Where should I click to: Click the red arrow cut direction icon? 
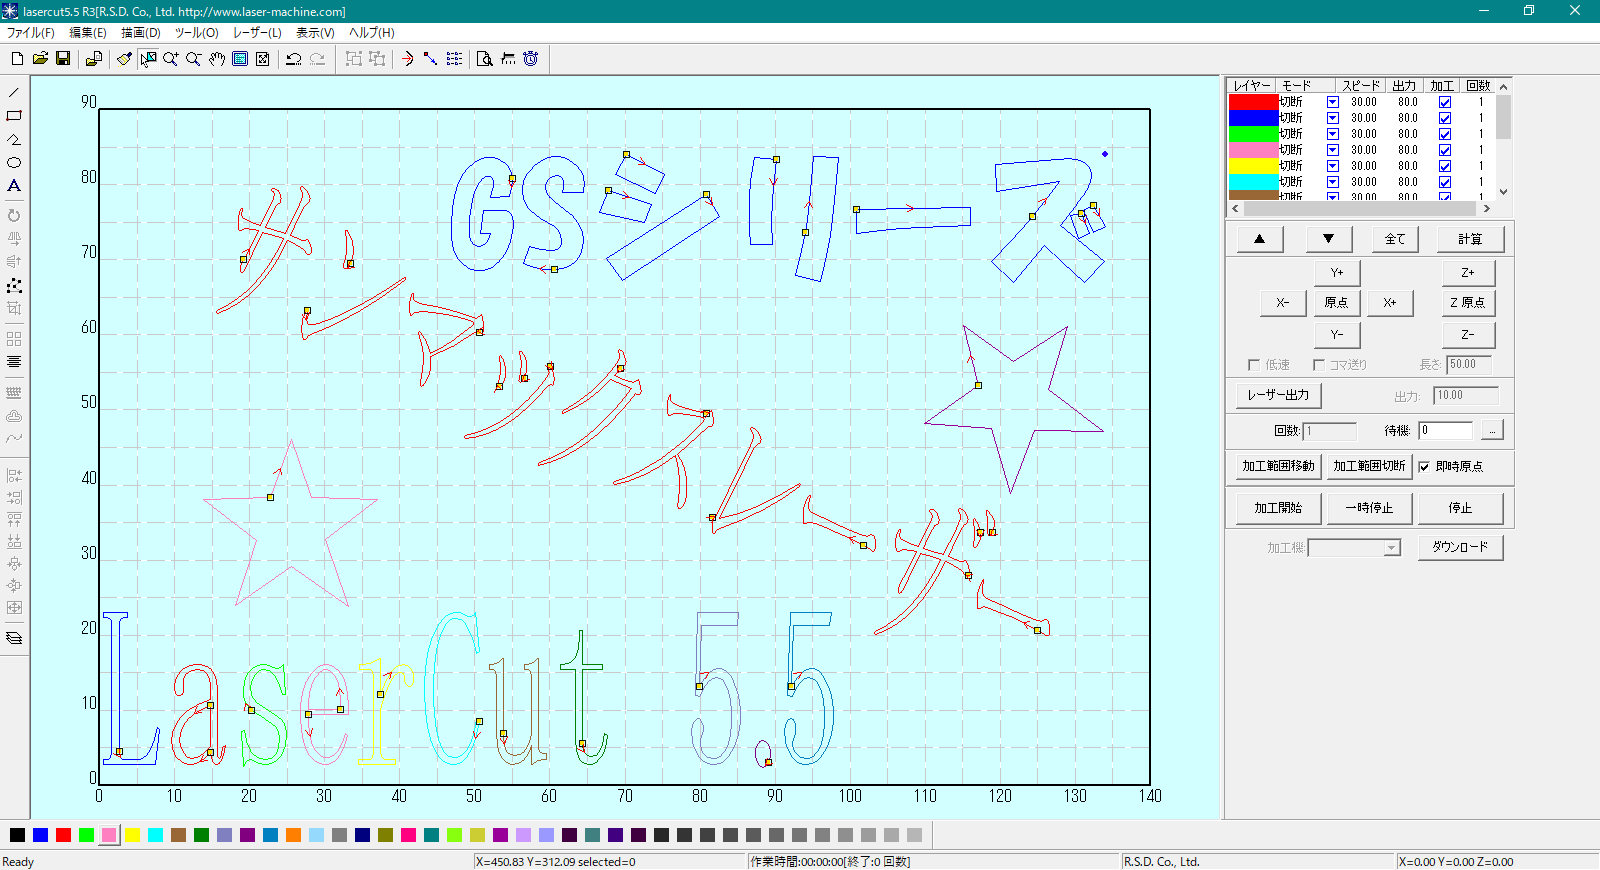tap(408, 59)
